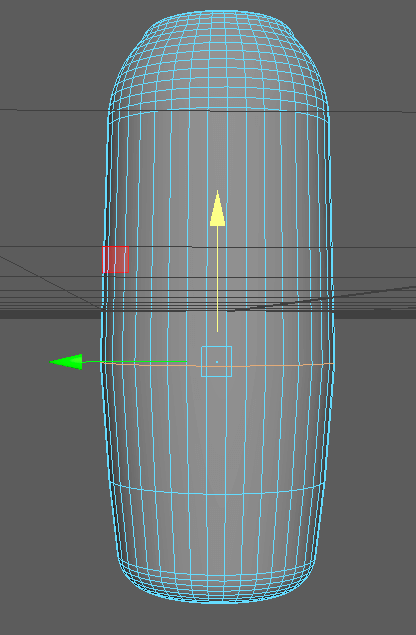Click the green axis line shaft
This screenshot has height=635, width=416.
[134, 362]
